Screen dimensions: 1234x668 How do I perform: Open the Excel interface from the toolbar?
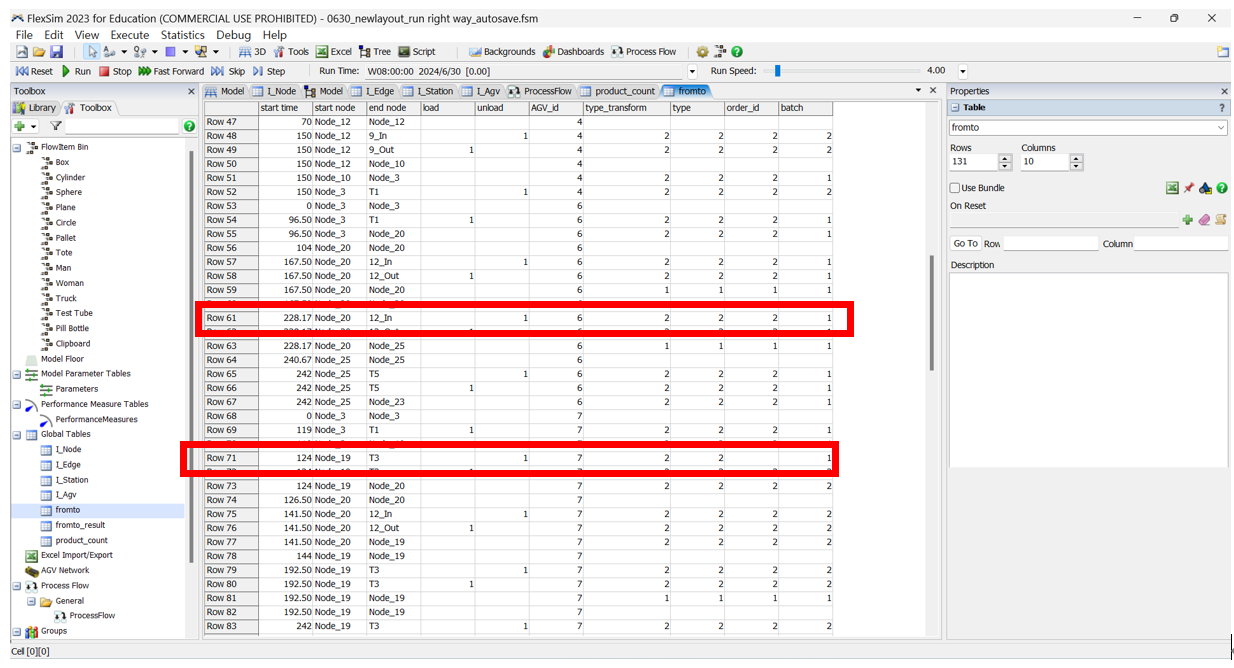(x=334, y=52)
